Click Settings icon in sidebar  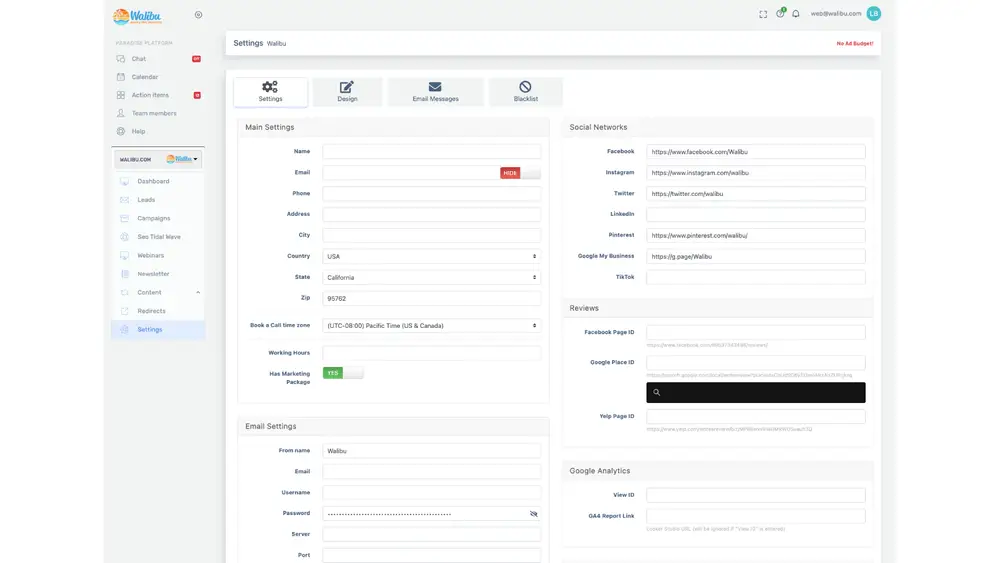(124, 330)
